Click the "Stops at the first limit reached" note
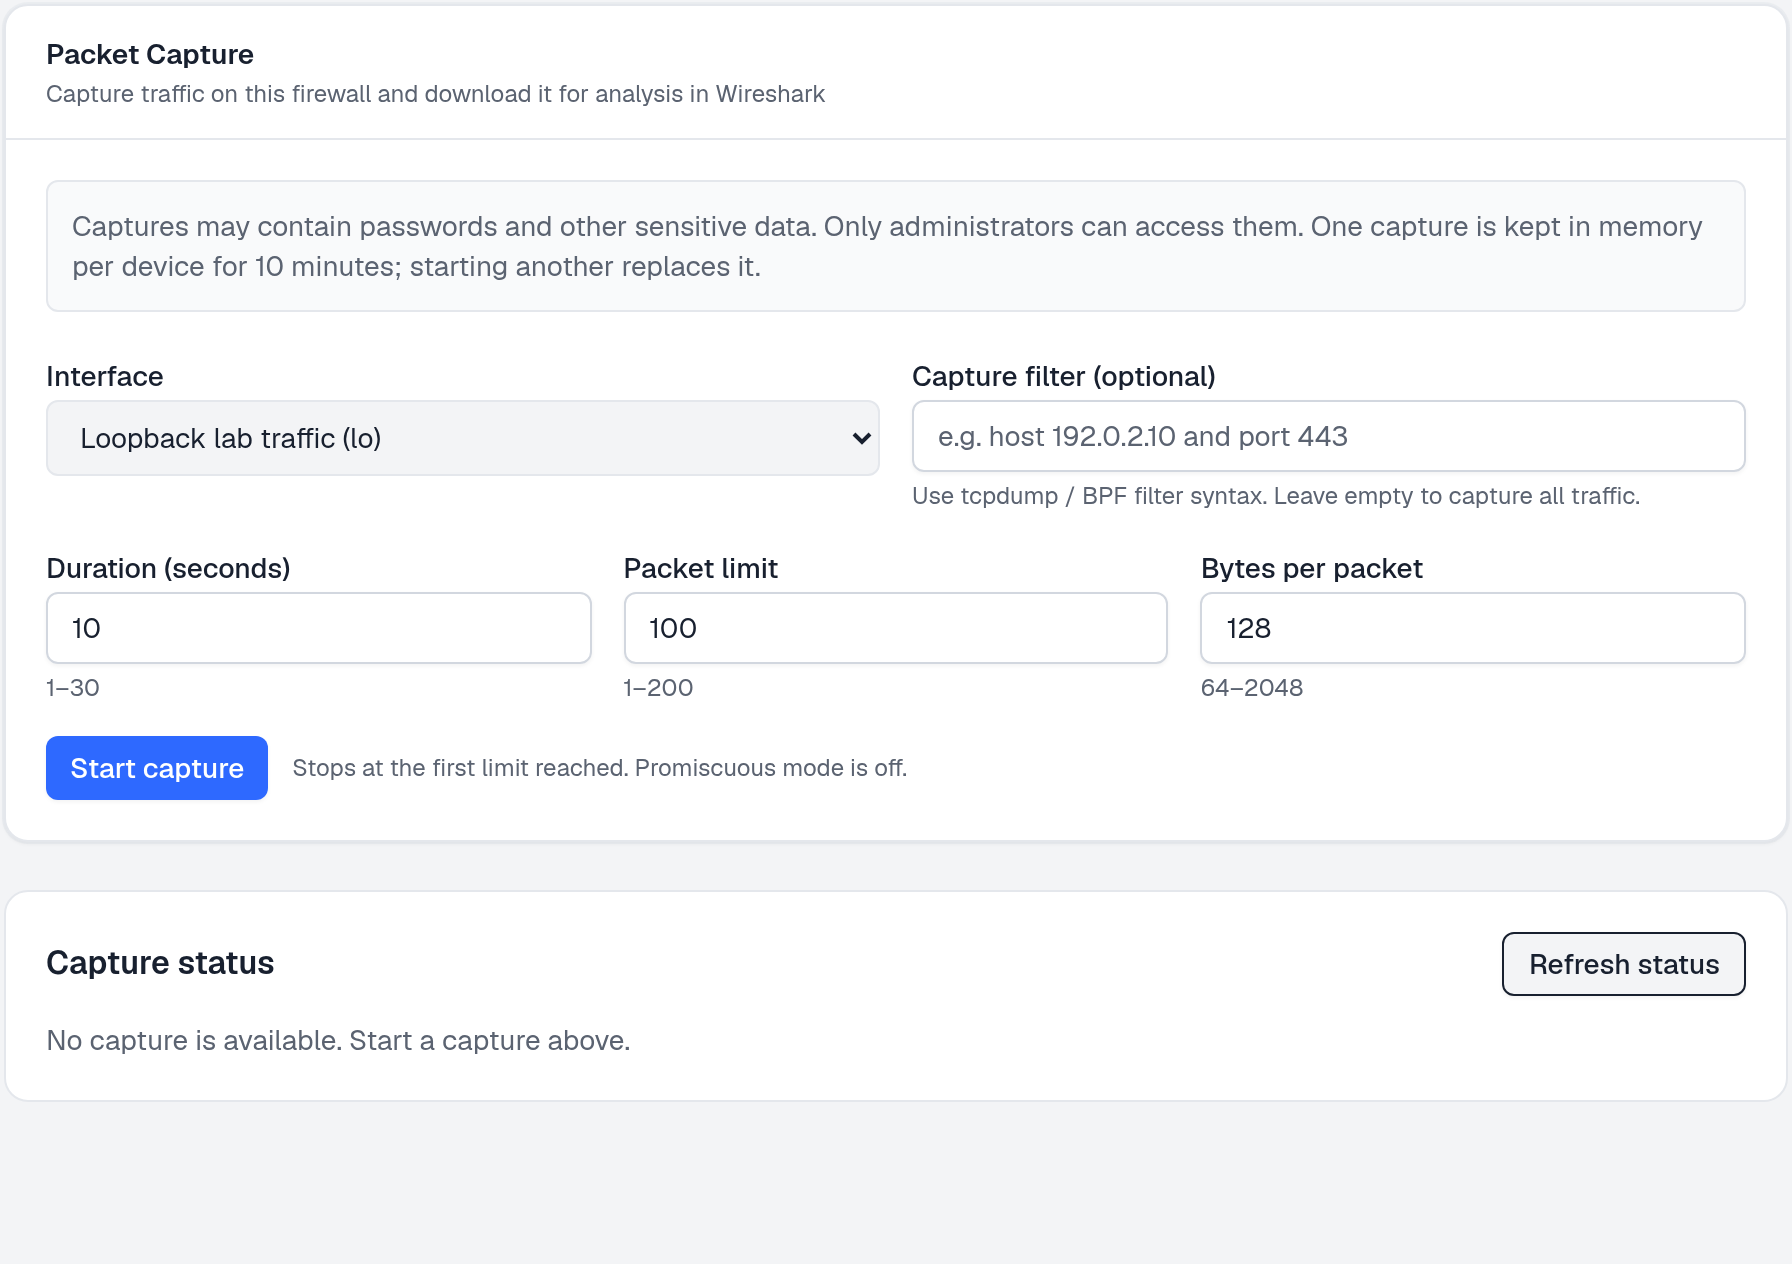1792x1264 pixels. coord(600,768)
